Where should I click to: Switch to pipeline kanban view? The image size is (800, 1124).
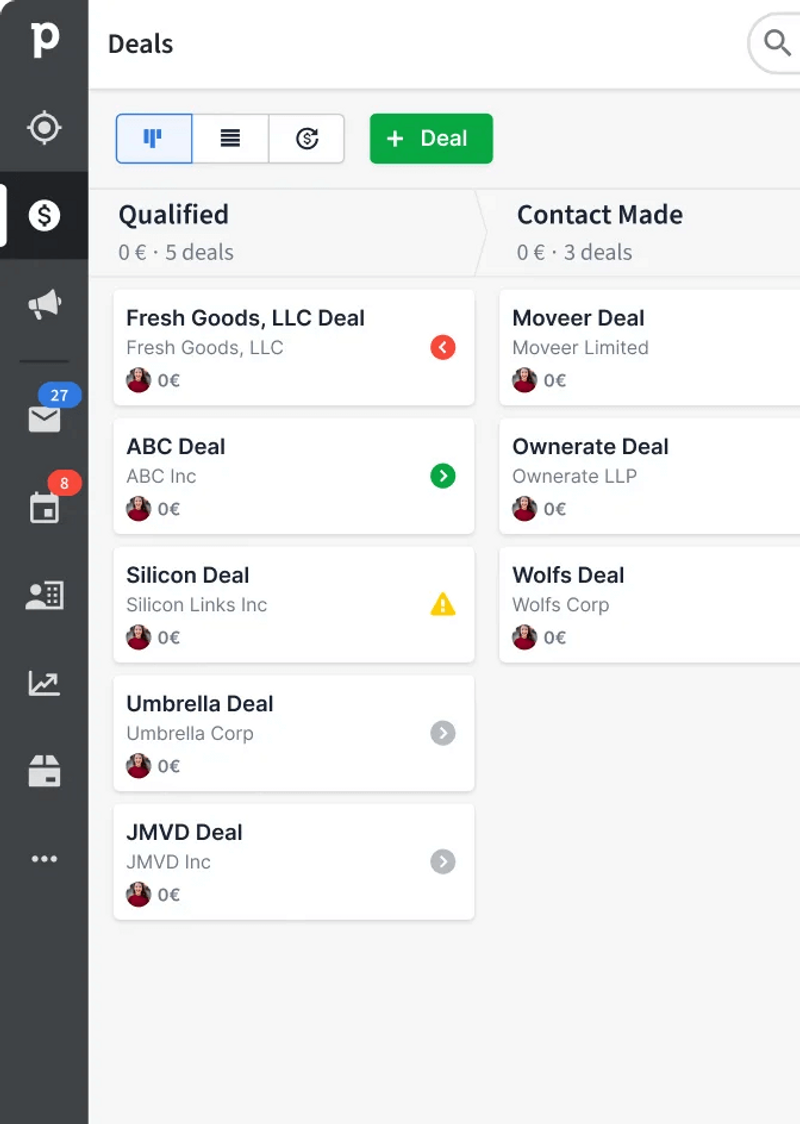pos(154,138)
